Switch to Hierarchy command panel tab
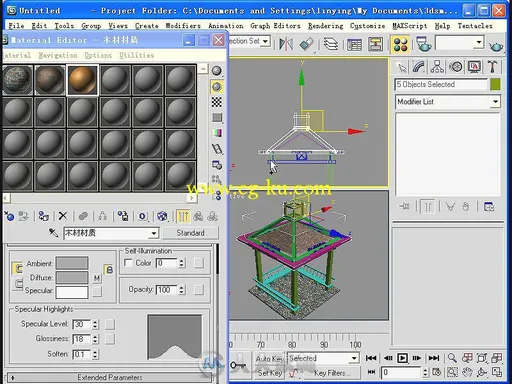 point(437,67)
